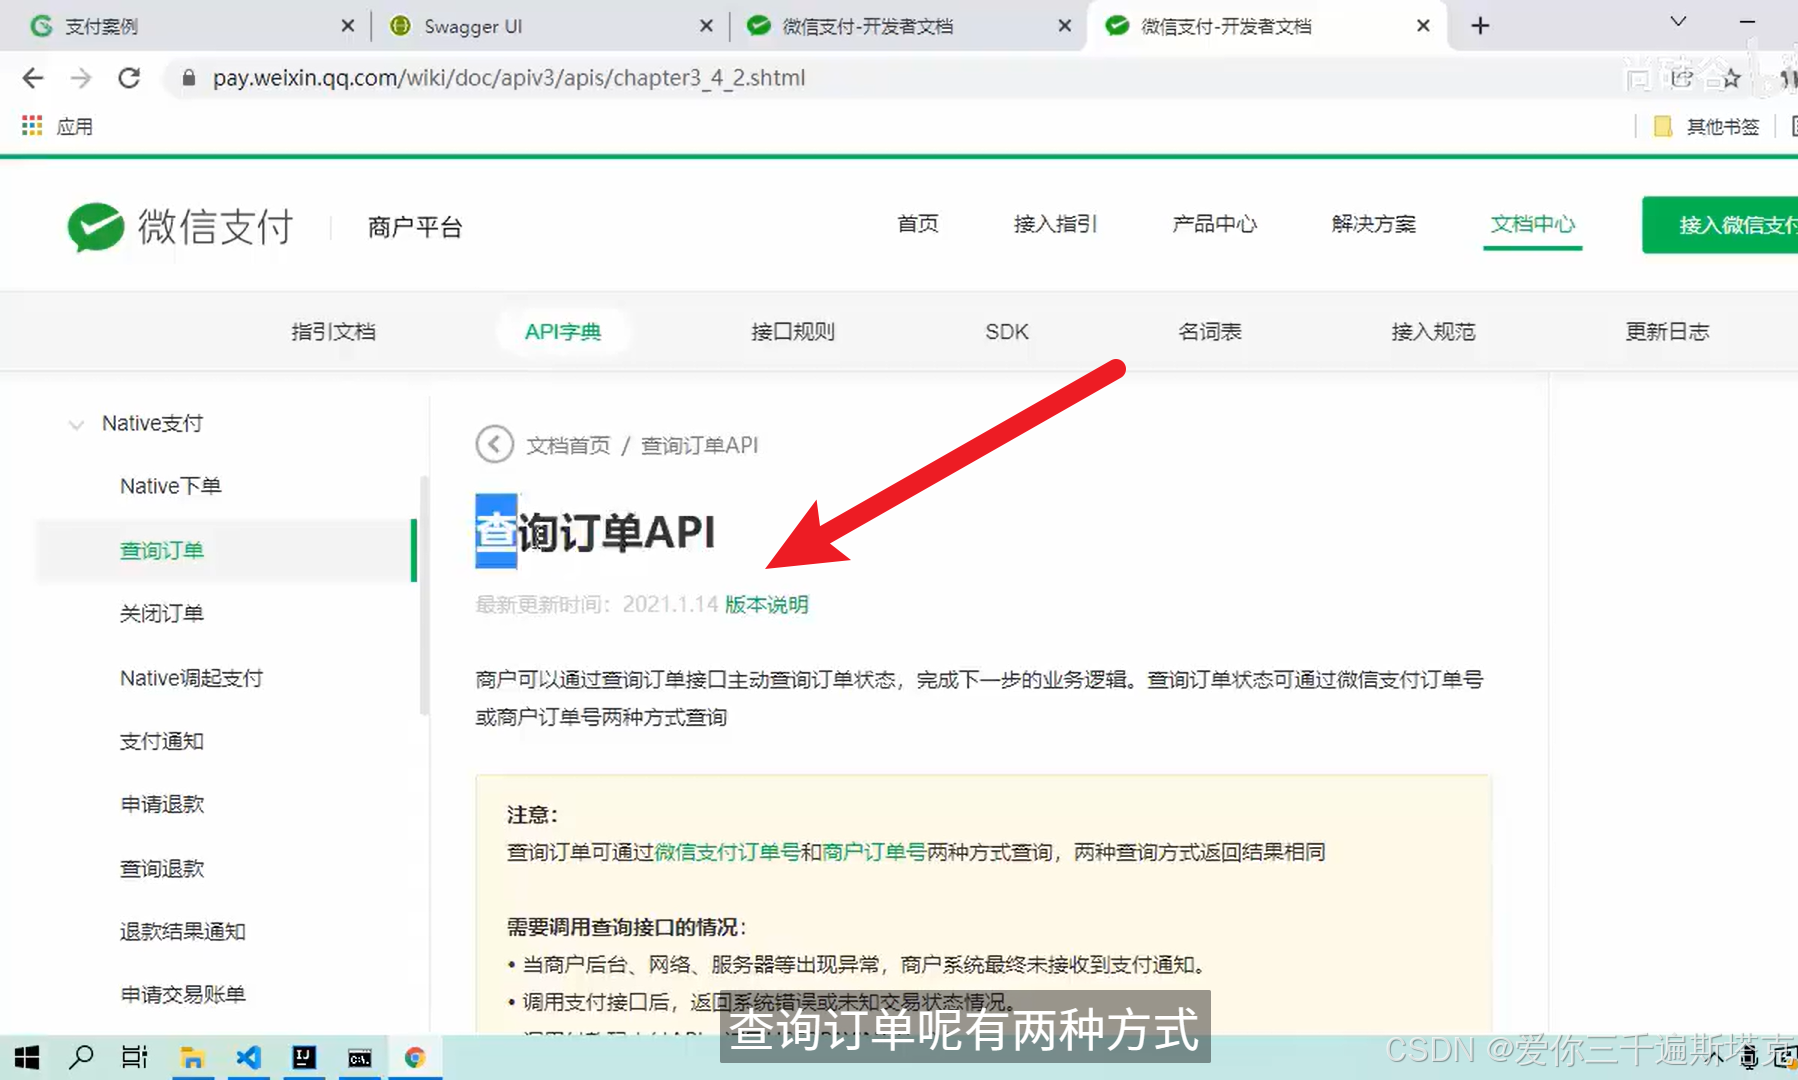Bookmark this page with star icon
This screenshot has width=1798, height=1080.
[x=1731, y=78]
